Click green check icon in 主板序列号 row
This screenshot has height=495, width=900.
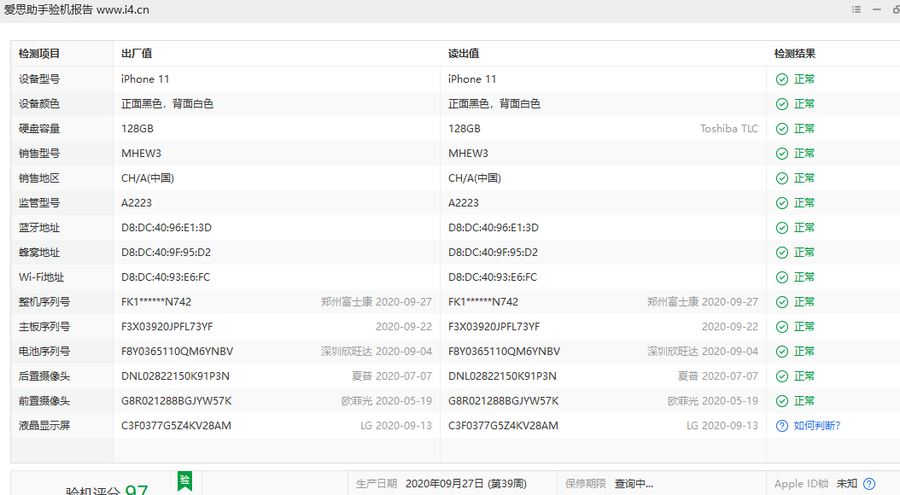(x=782, y=327)
